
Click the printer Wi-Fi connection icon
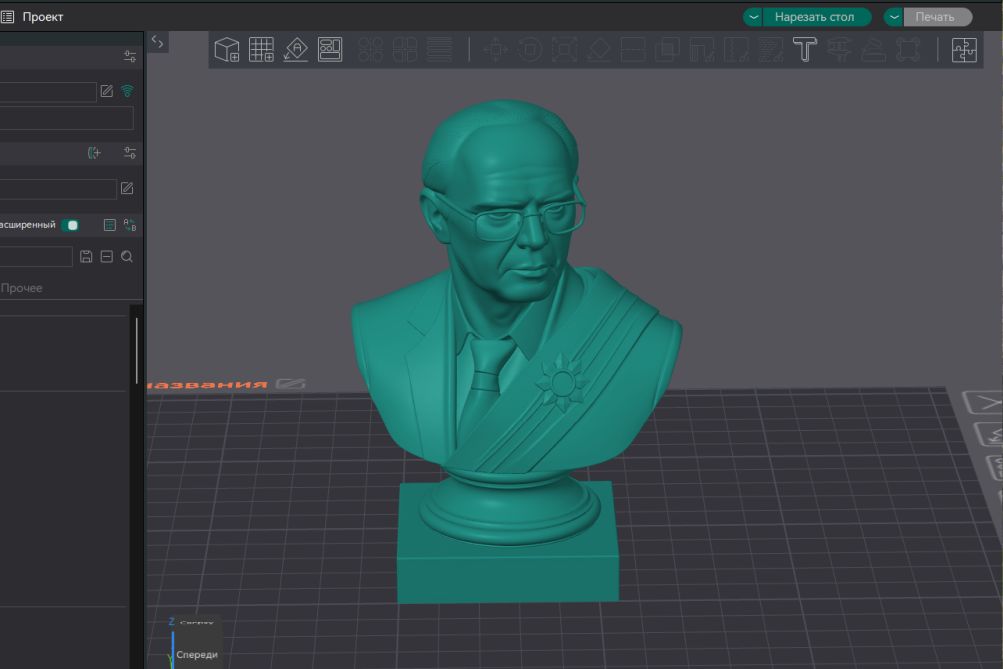(x=127, y=91)
